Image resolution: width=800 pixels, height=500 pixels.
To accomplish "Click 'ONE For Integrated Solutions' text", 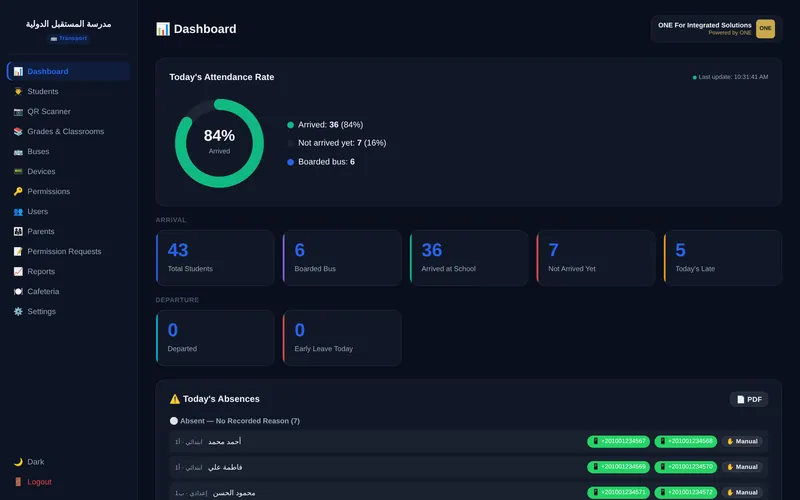I will pyautogui.click(x=705, y=25).
